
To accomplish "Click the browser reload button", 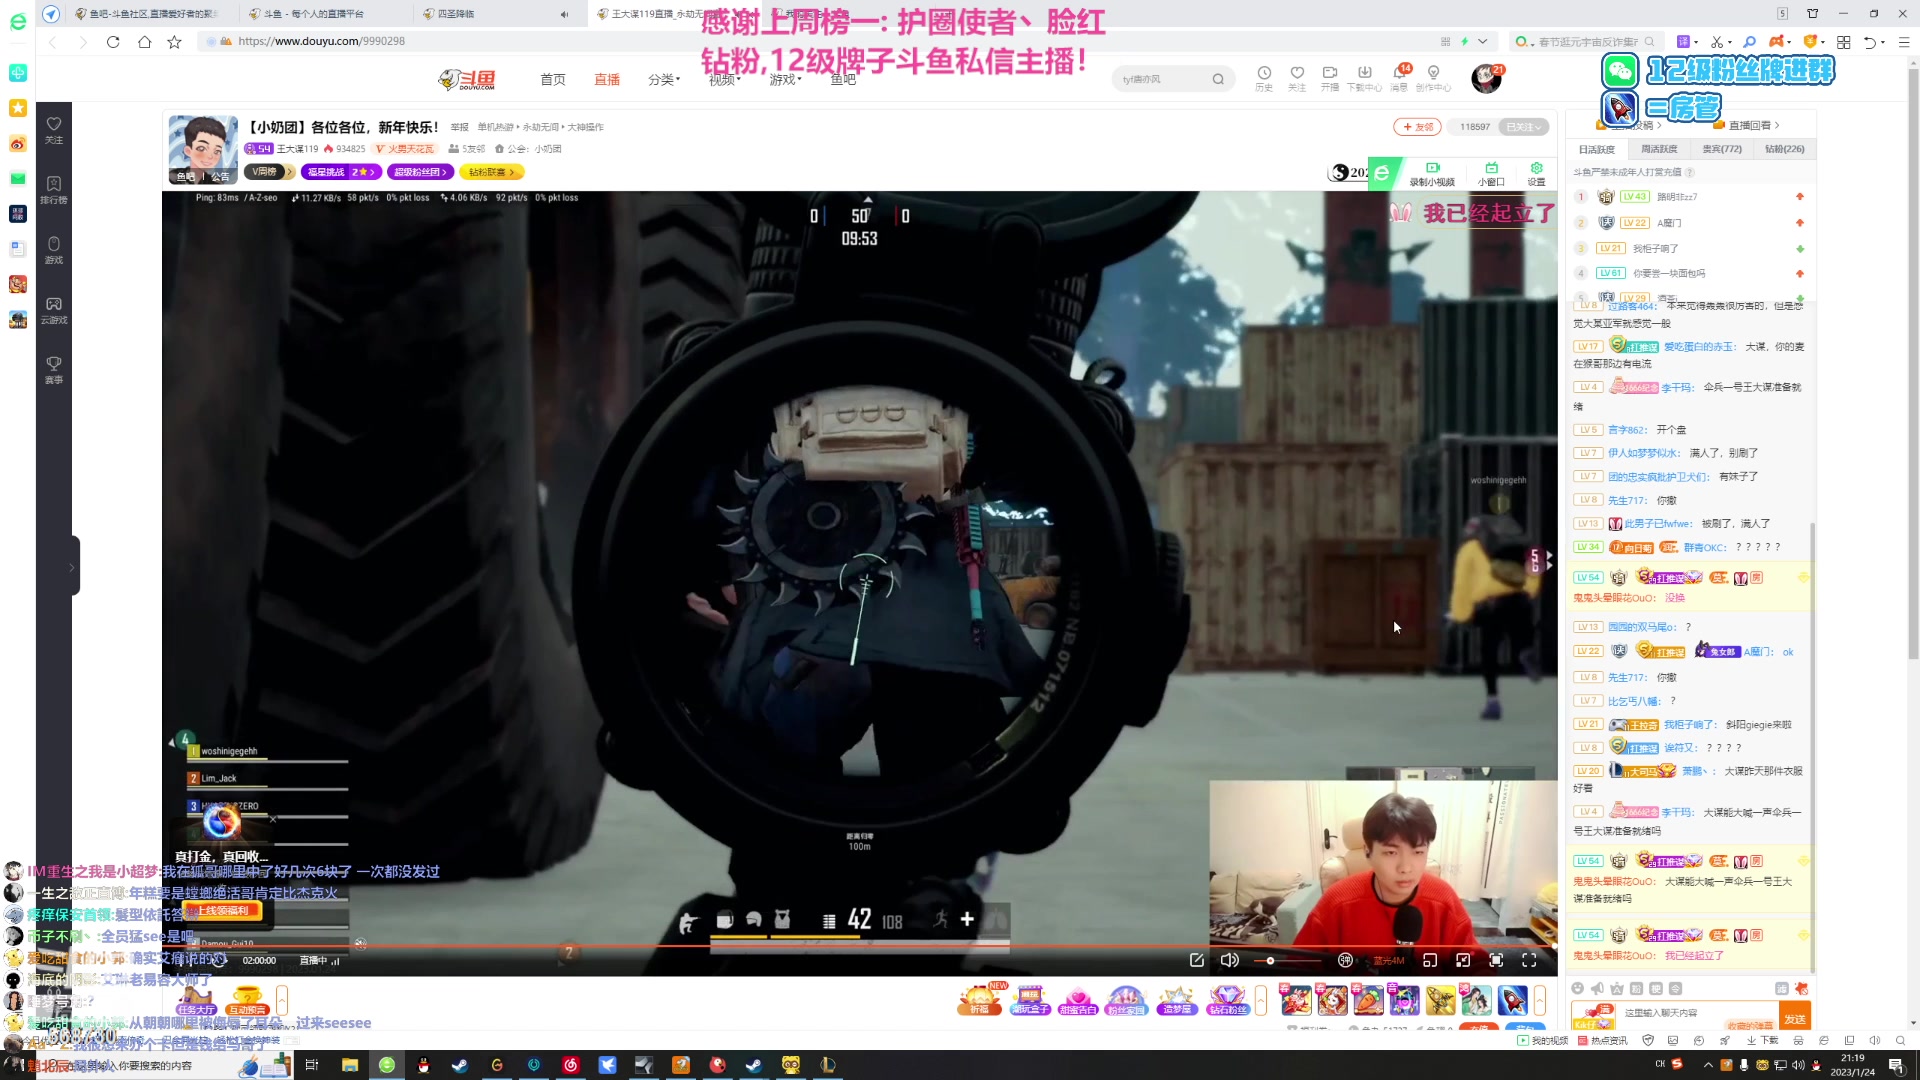I will coord(113,41).
